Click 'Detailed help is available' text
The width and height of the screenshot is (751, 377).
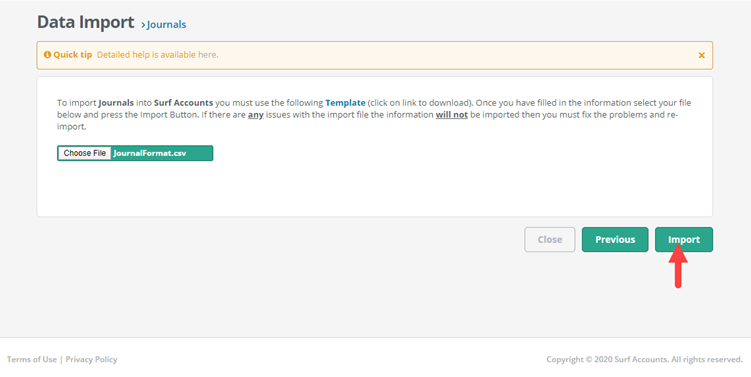(x=146, y=55)
